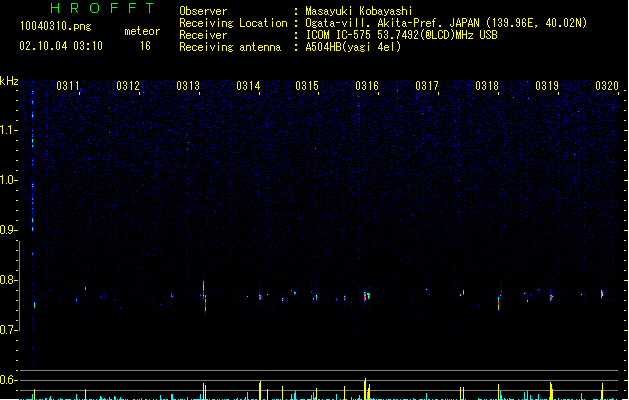Click the yellow intensity spike near 0314
629x400 pixels.
pyautogui.click(x=260, y=390)
